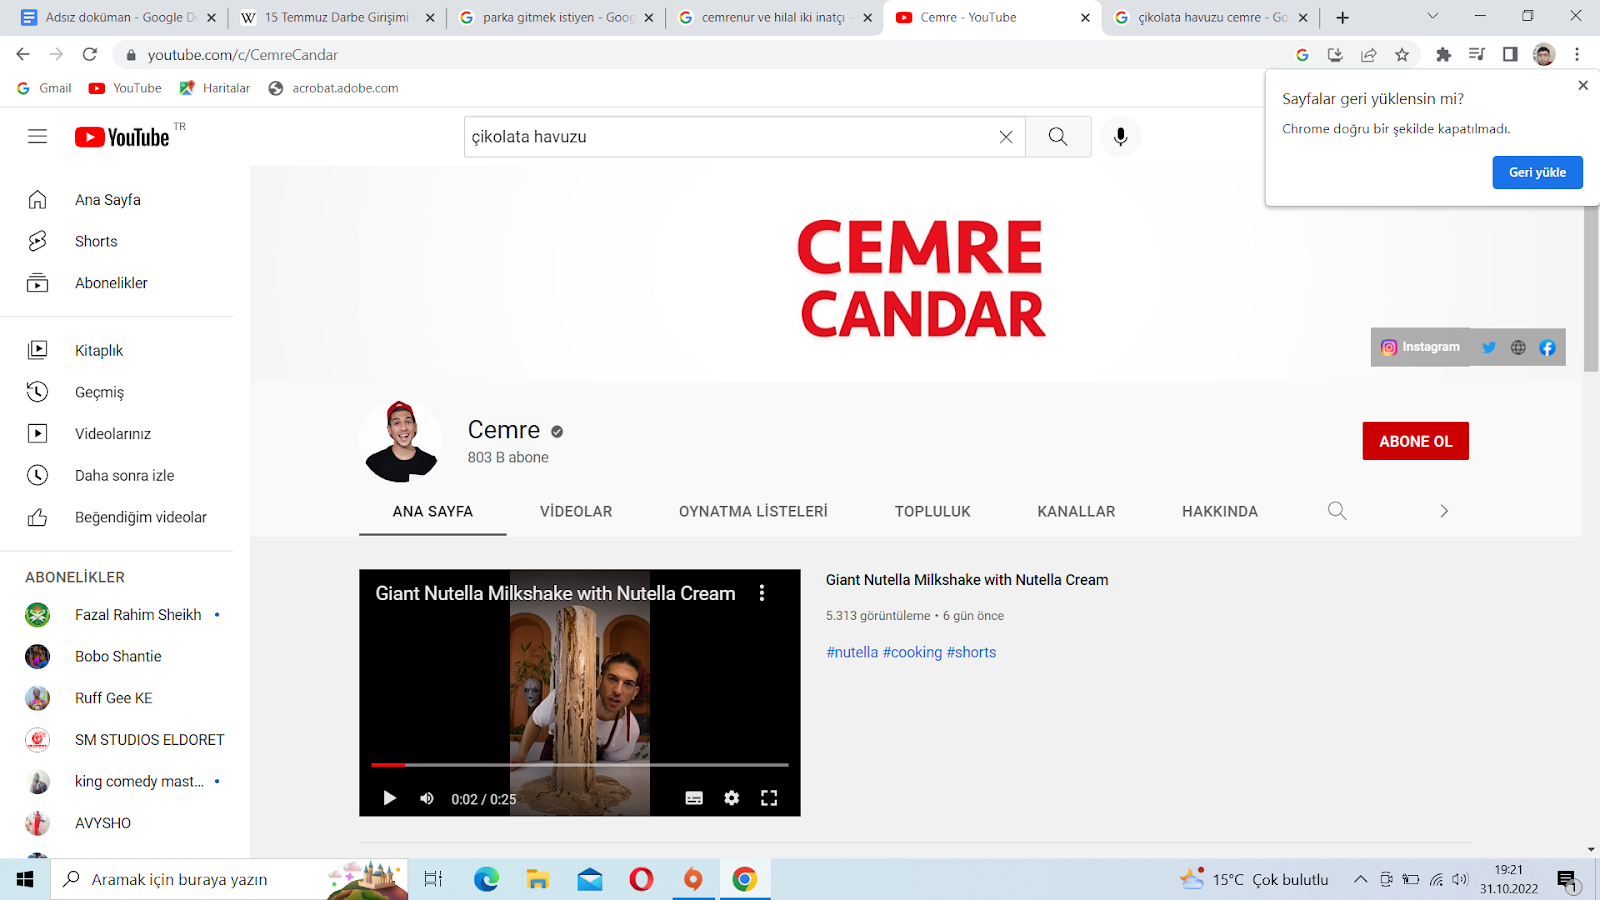The height and width of the screenshot is (900, 1600).
Task: Mute the video player volume
Action: 427,798
